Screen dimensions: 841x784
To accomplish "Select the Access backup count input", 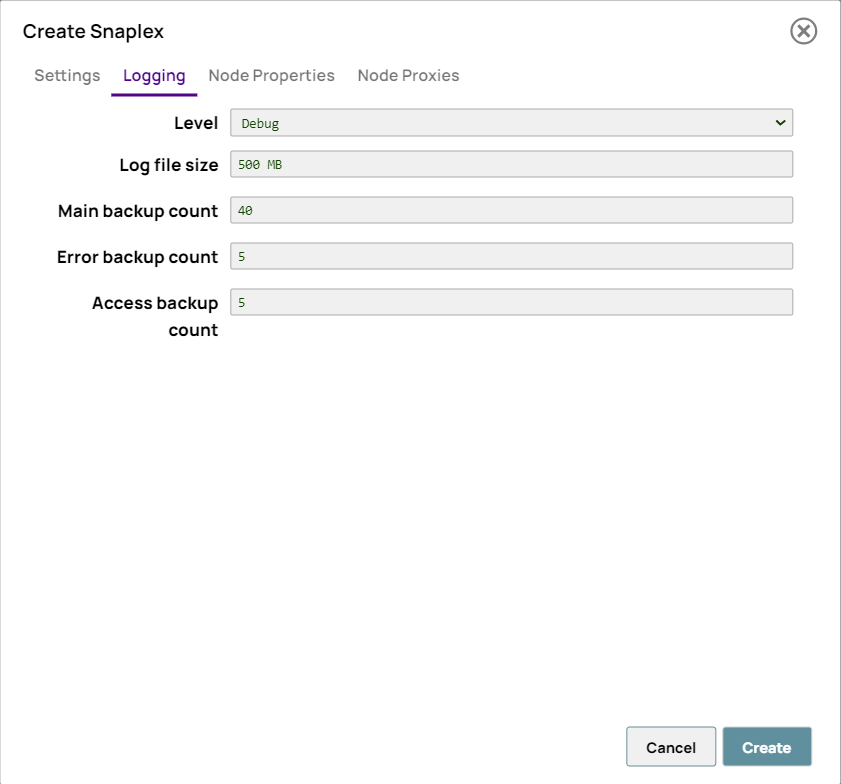I will point(512,301).
